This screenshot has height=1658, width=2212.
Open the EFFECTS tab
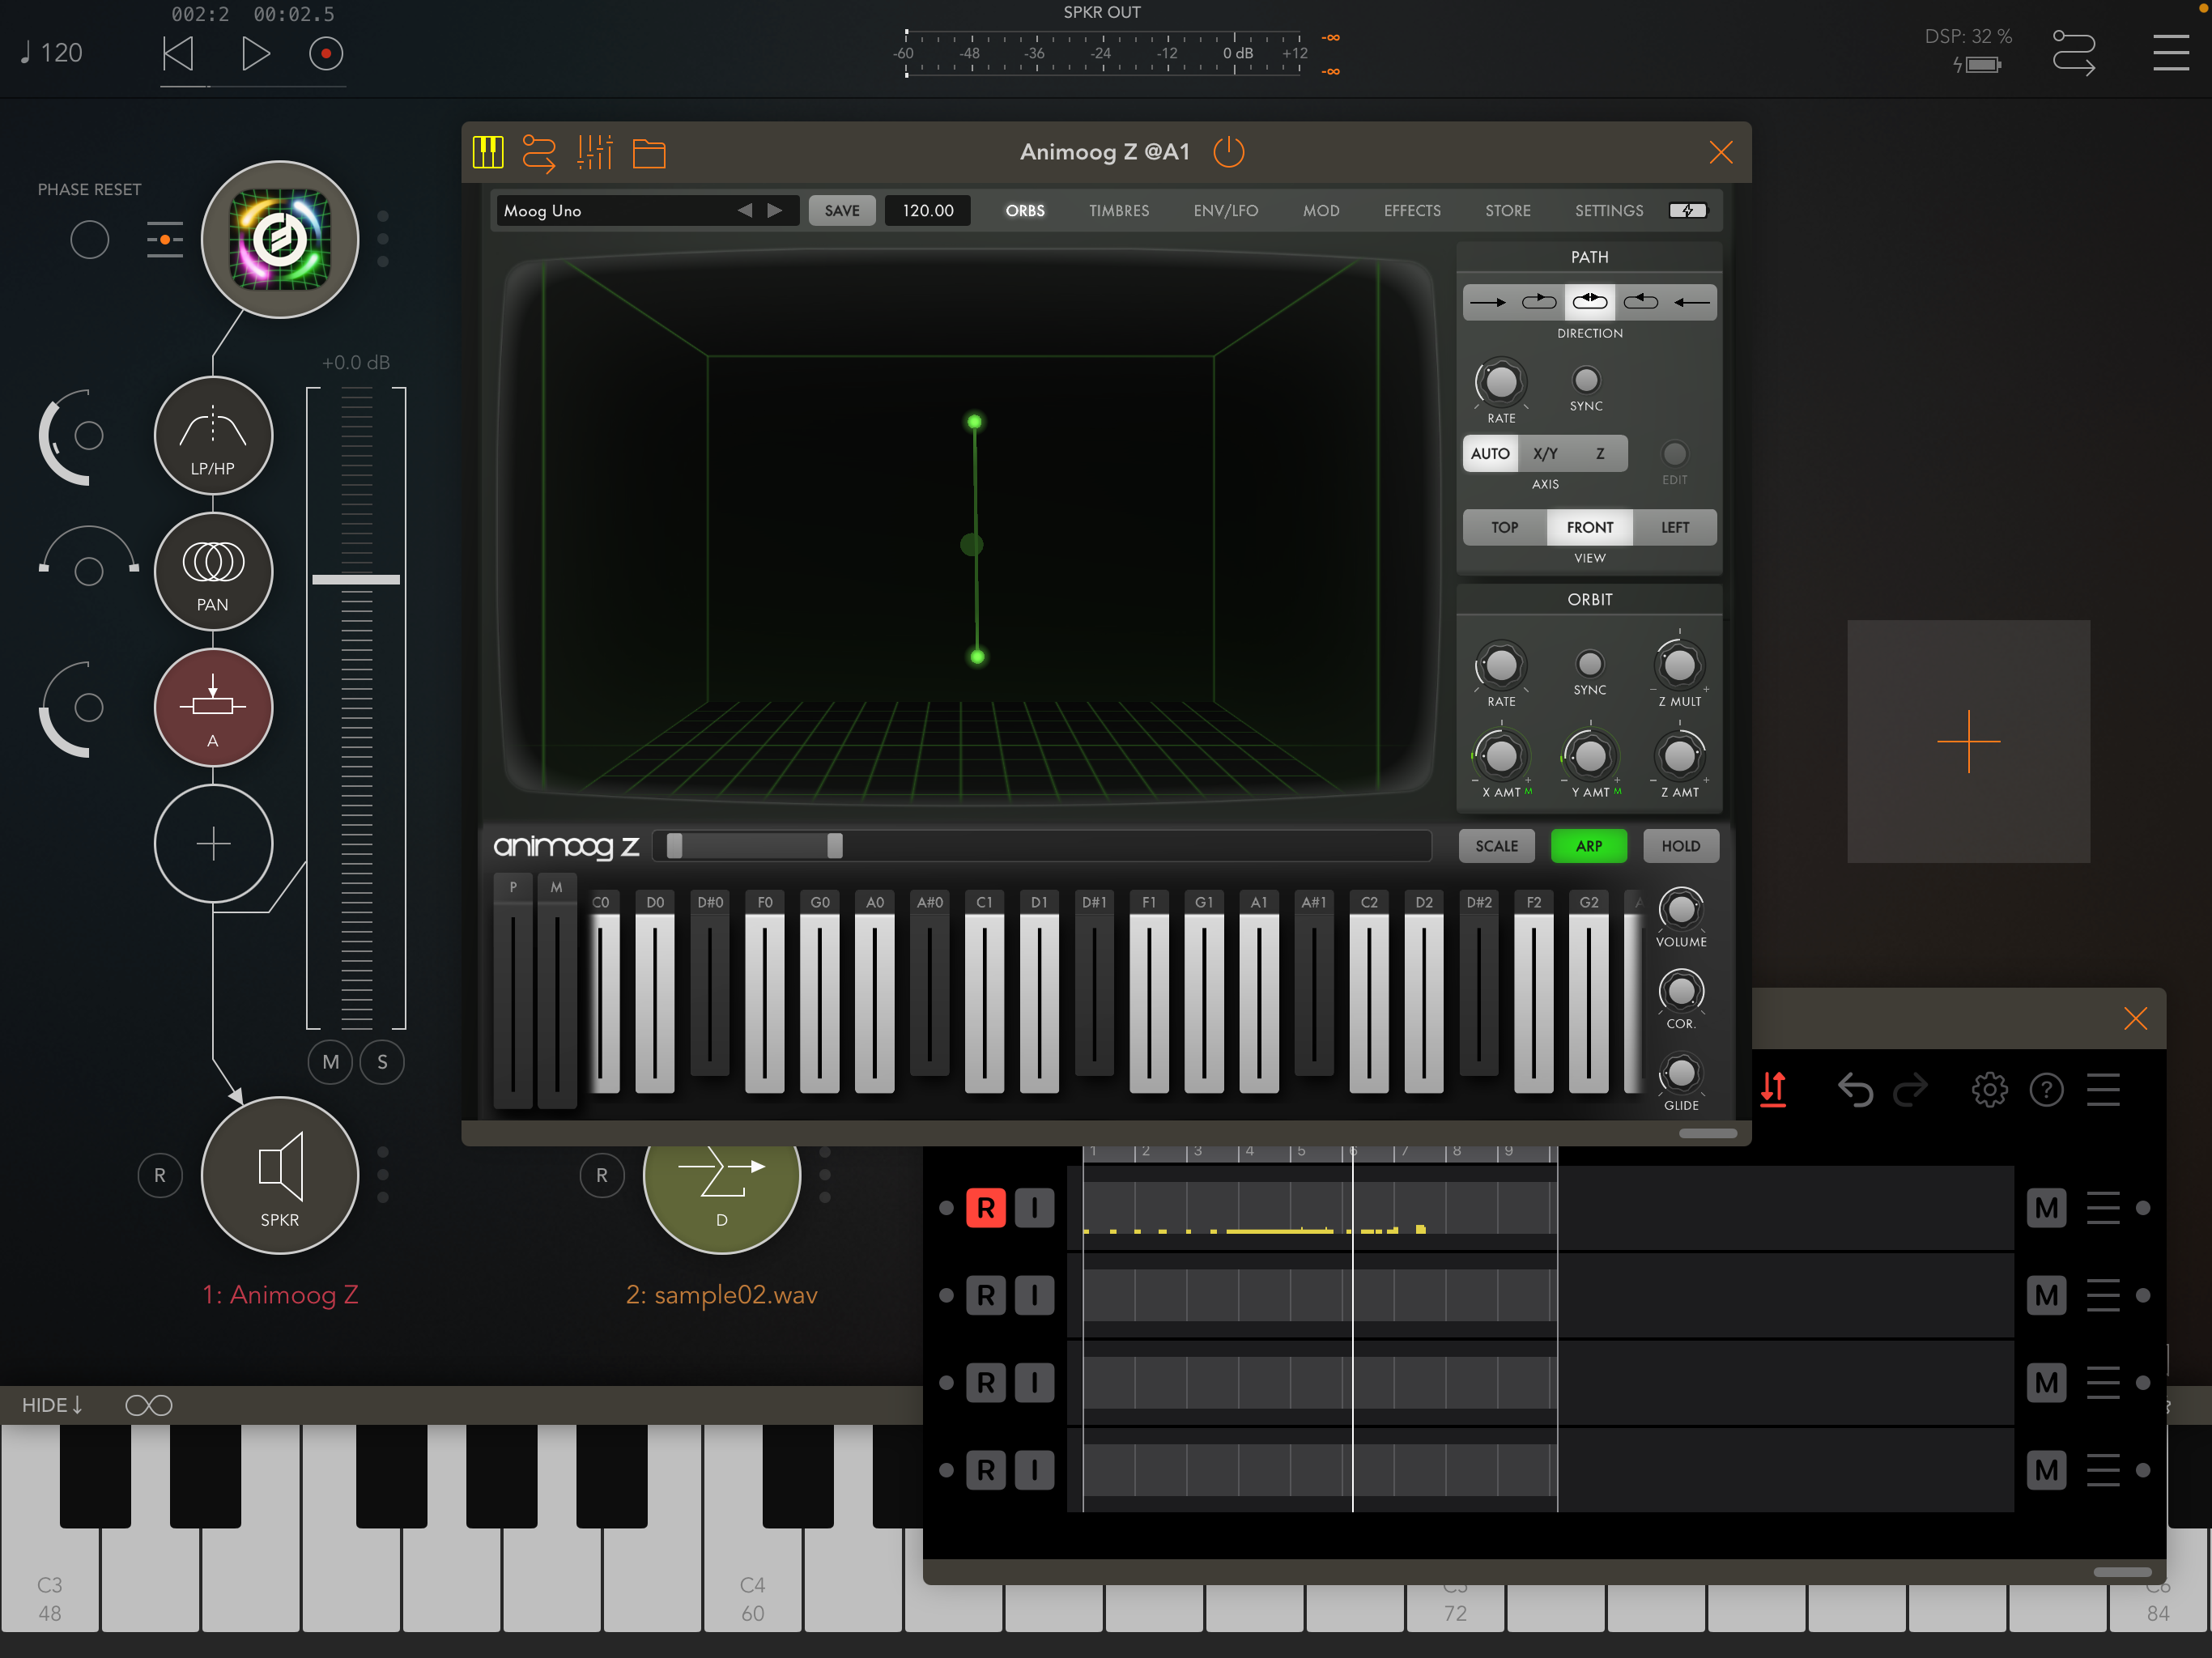pos(1411,210)
